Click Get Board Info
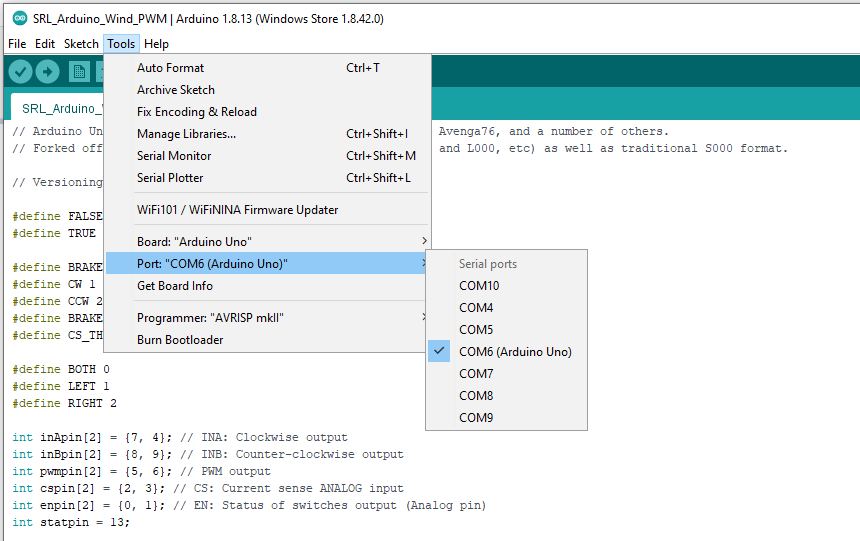860x541 pixels. coord(267,286)
